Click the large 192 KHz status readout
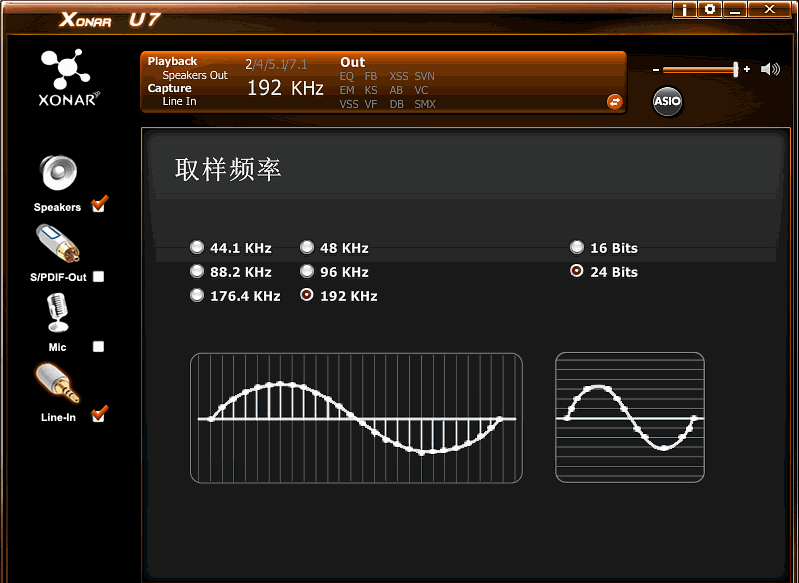The width and height of the screenshot is (799, 583). click(285, 88)
